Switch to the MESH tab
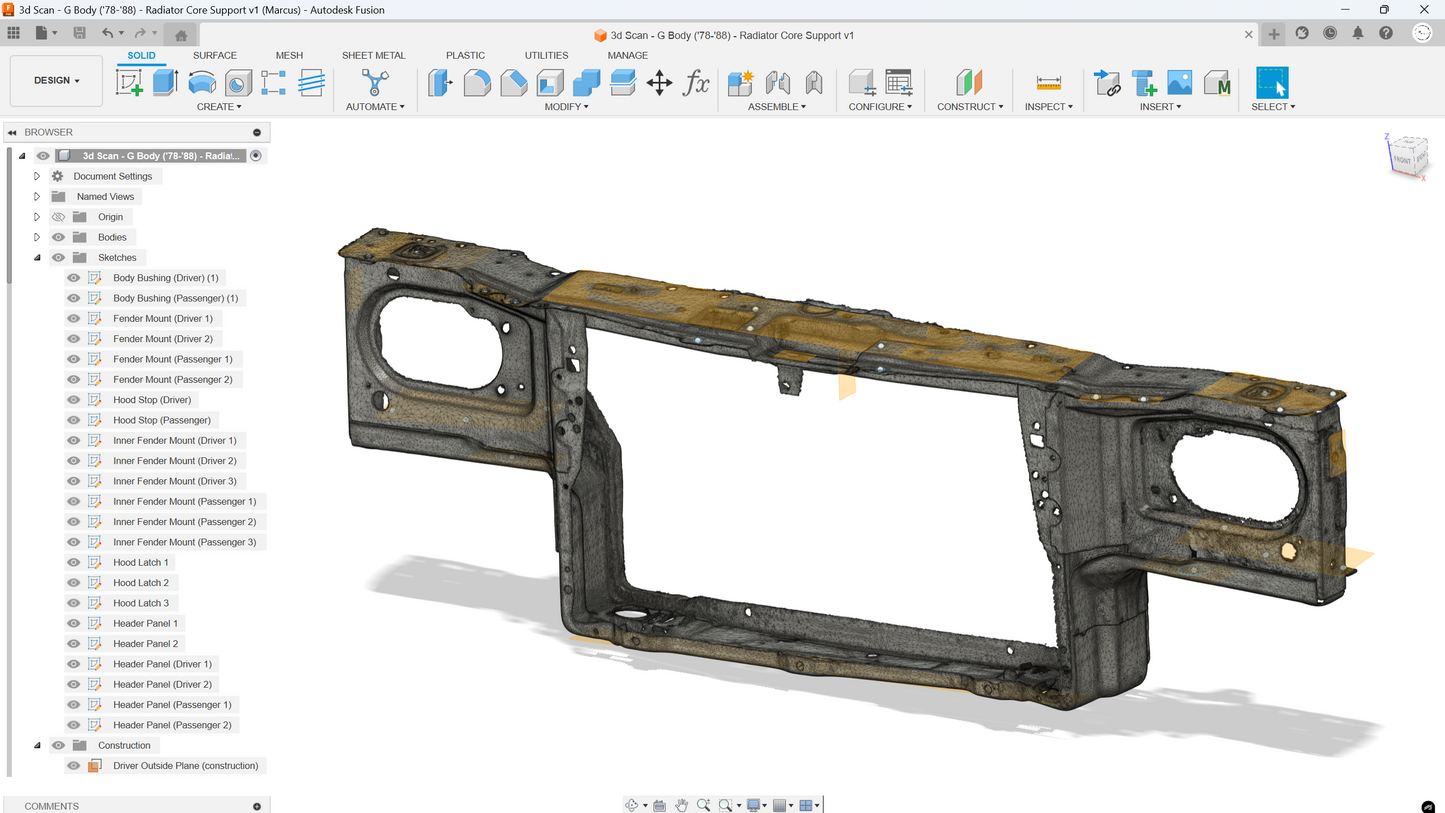Image resolution: width=1445 pixels, height=813 pixels. click(x=289, y=55)
